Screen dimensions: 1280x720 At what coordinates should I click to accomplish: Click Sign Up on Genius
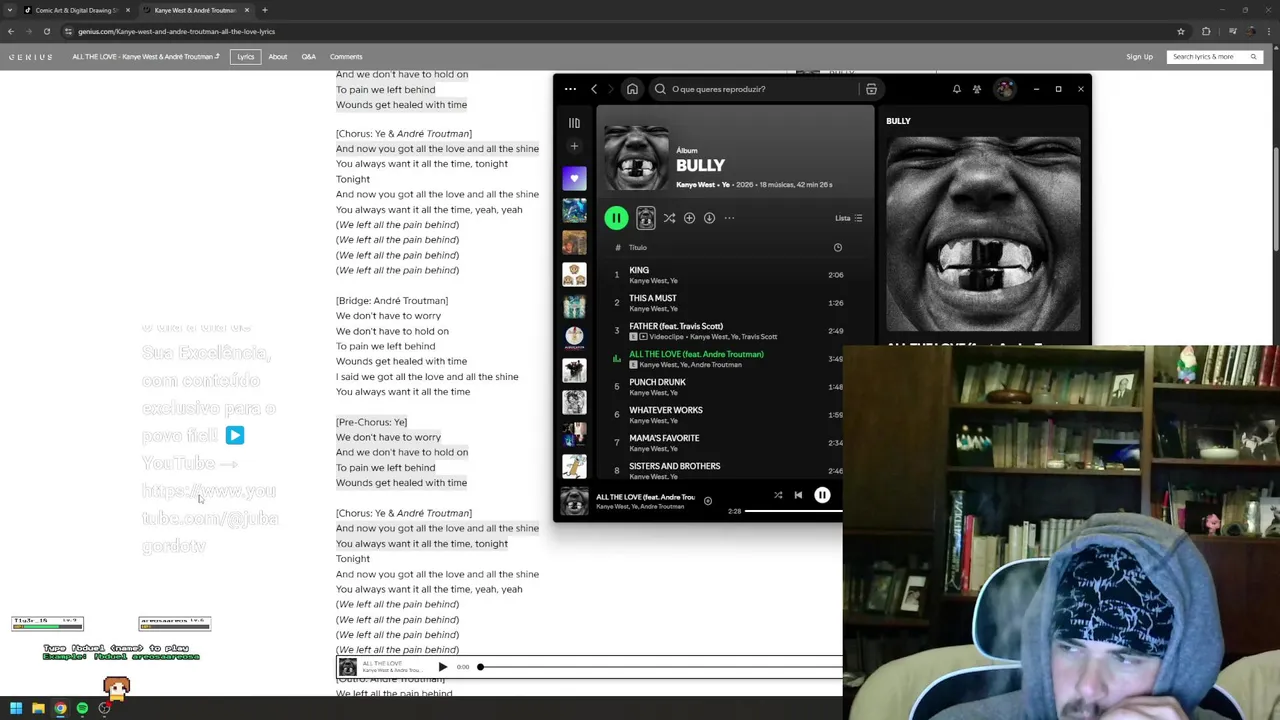click(x=1139, y=57)
